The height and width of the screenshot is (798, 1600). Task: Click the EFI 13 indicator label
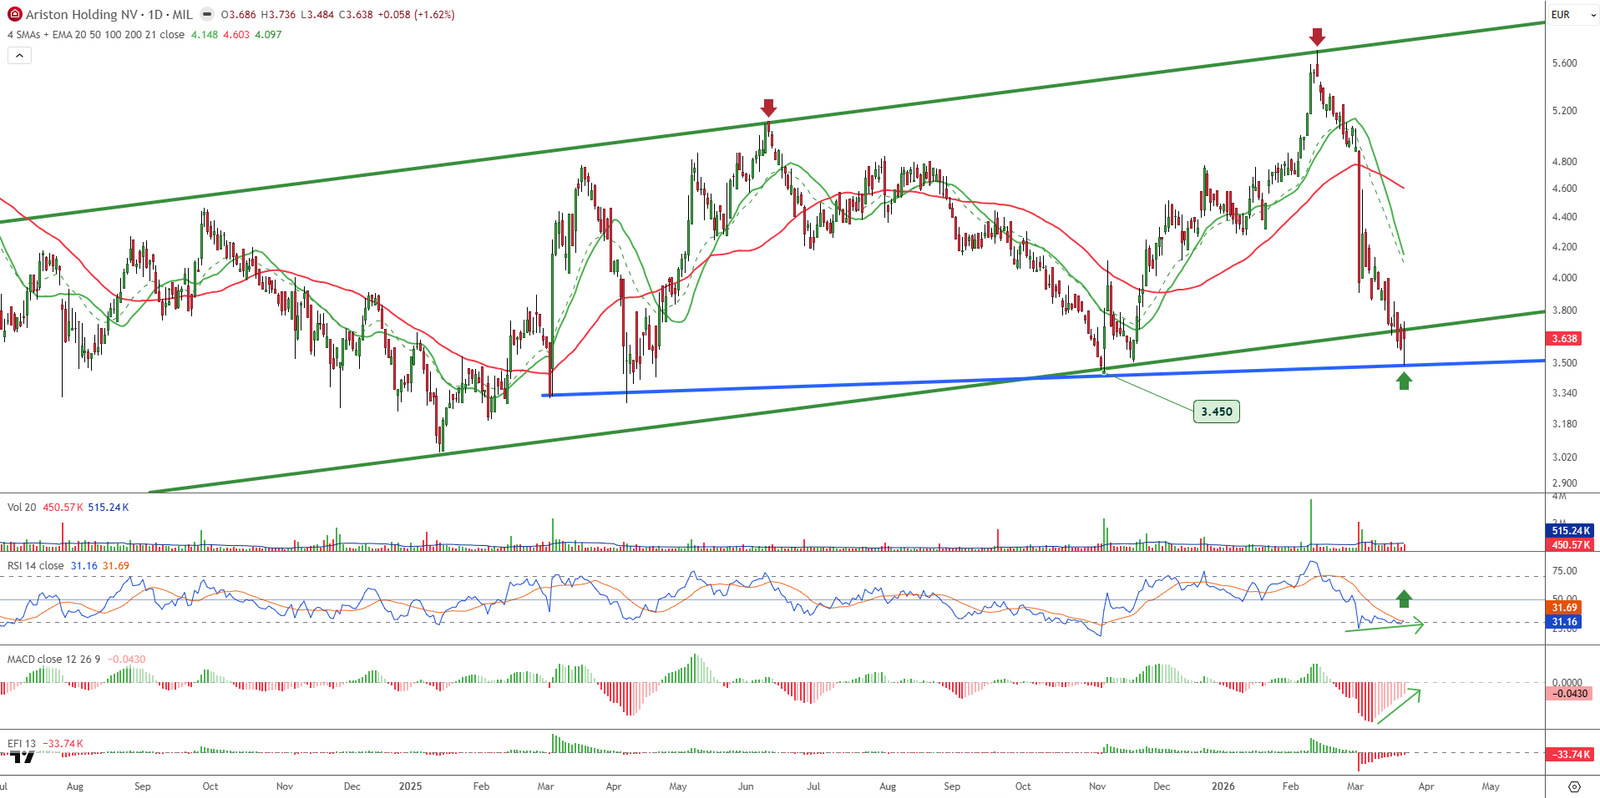click(21, 744)
